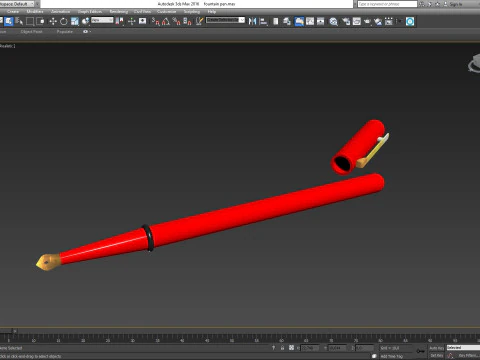The width and height of the screenshot is (480, 360).
Task: Click the Align tool
Action: pos(263,22)
